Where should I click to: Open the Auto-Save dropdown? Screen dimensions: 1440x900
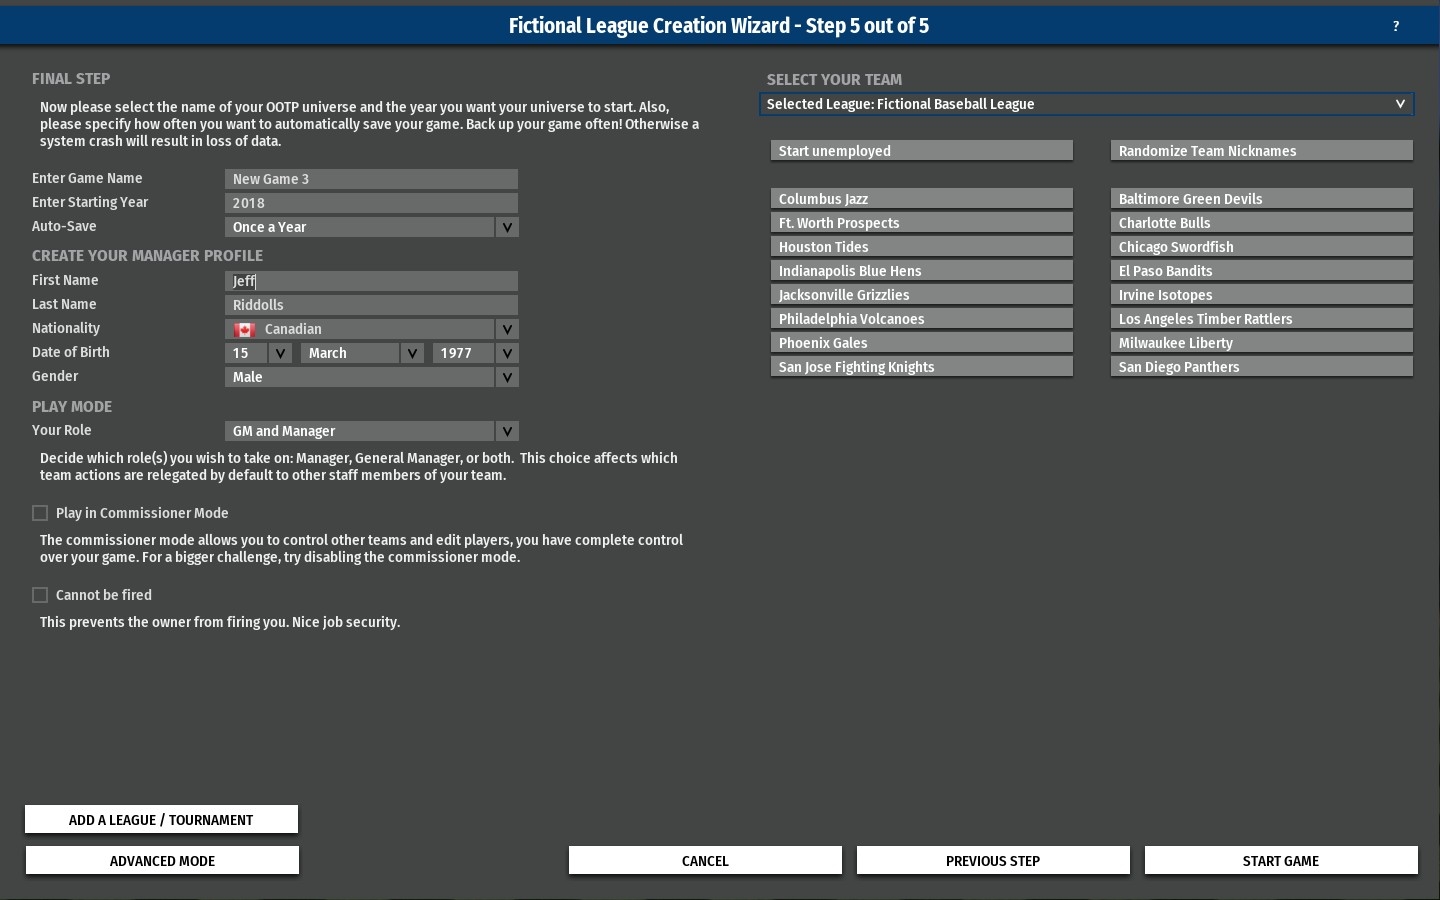coord(507,227)
